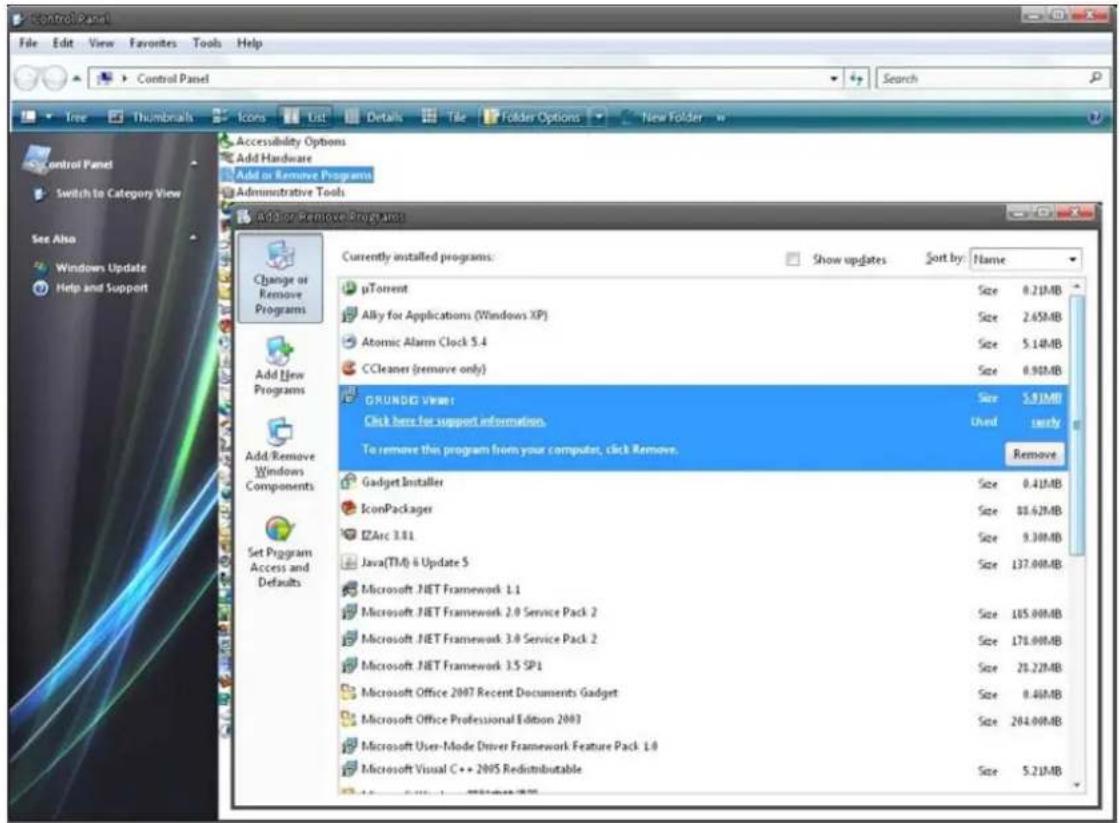Select the µTorrent program icon
Viewport: 1120px width, 823px height.
pyautogui.click(x=349, y=289)
